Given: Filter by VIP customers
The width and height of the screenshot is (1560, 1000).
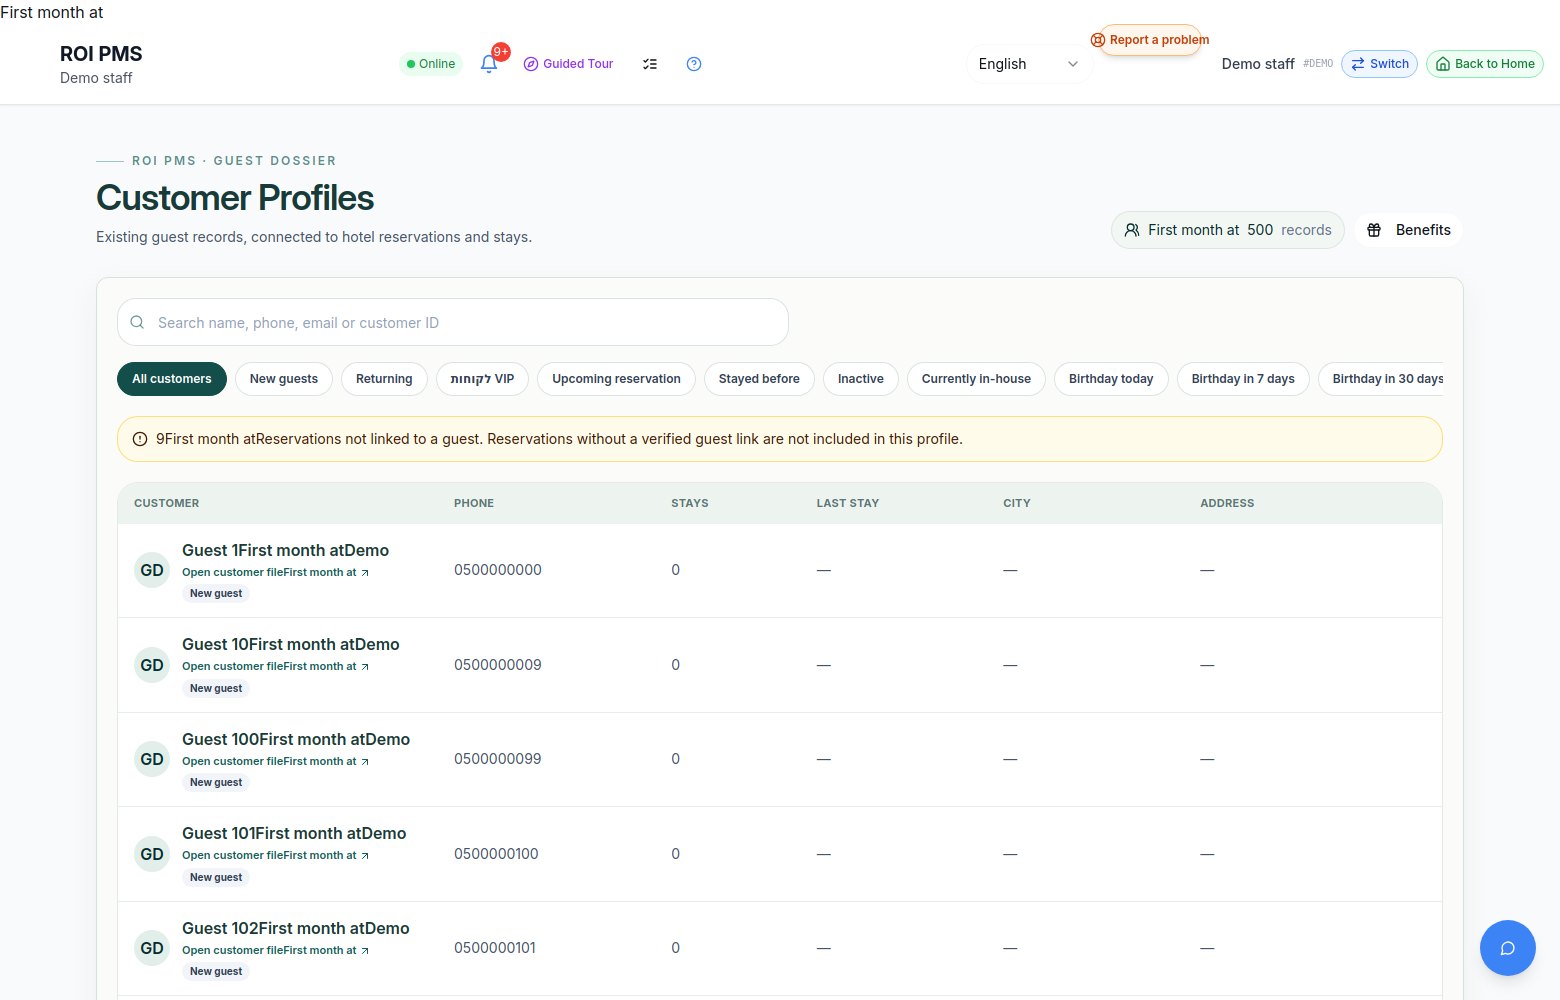Looking at the screenshot, I should (x=482, y=379).
